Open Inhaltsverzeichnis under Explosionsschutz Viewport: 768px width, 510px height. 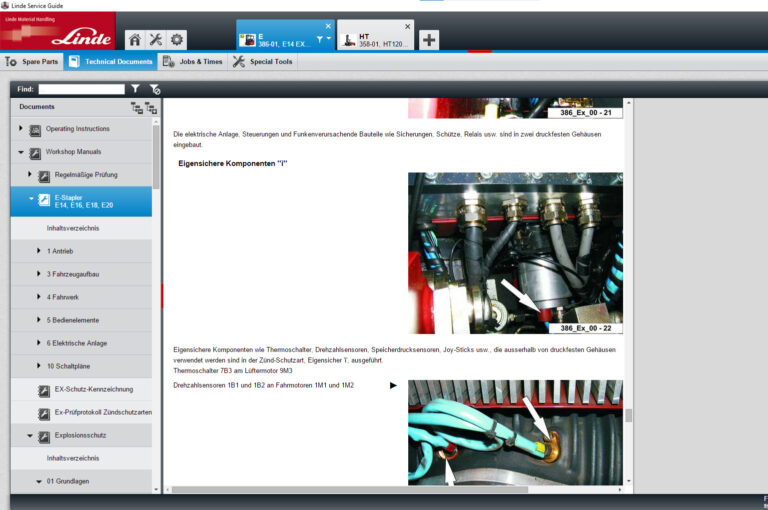pyautogui.click(x=73, y=459)
